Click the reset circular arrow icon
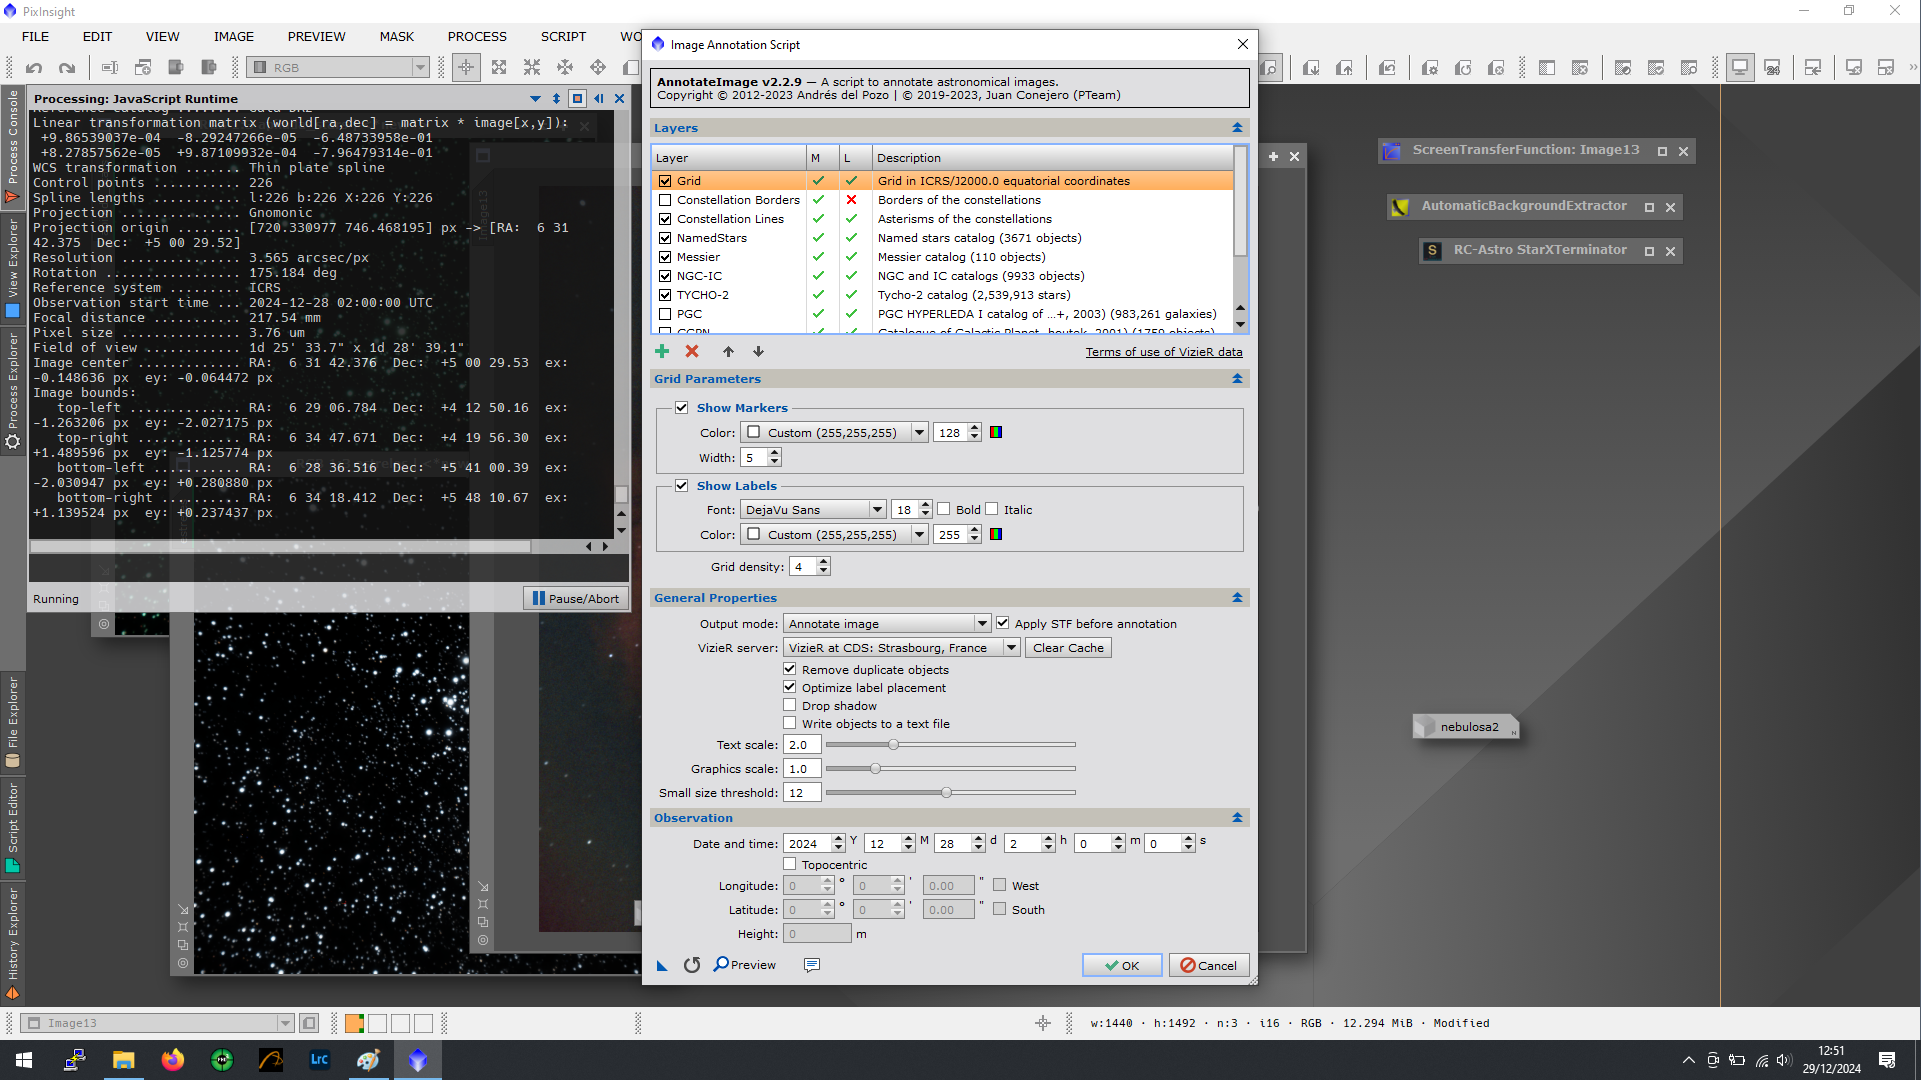This screenshot has height=1080, width=1921. click(692, 965)
